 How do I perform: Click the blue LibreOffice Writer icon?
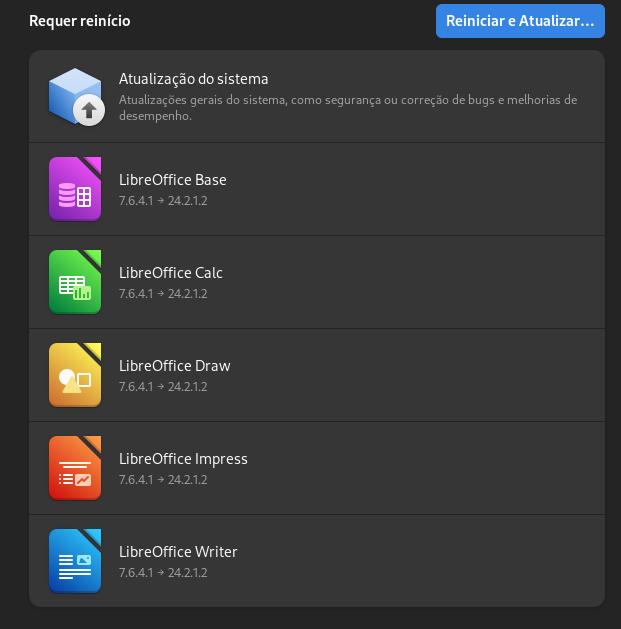75,561
